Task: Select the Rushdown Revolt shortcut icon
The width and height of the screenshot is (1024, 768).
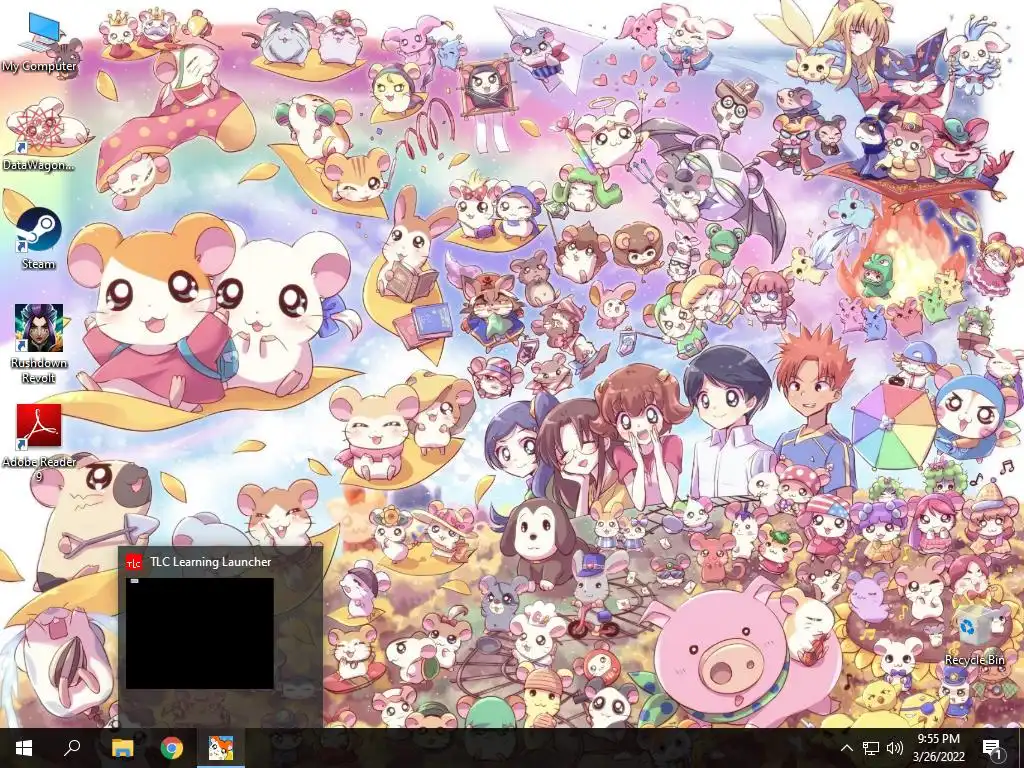Action: pyautogui.click(x=39, y=344)
